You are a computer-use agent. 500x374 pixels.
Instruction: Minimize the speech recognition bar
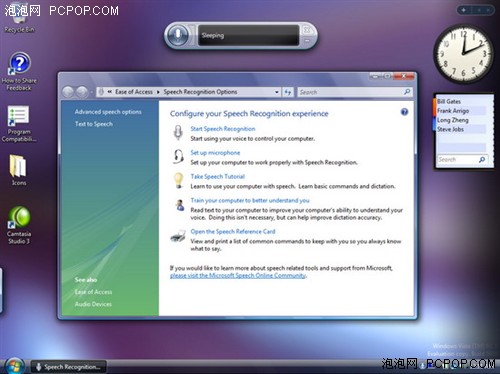tap(307, 40)
